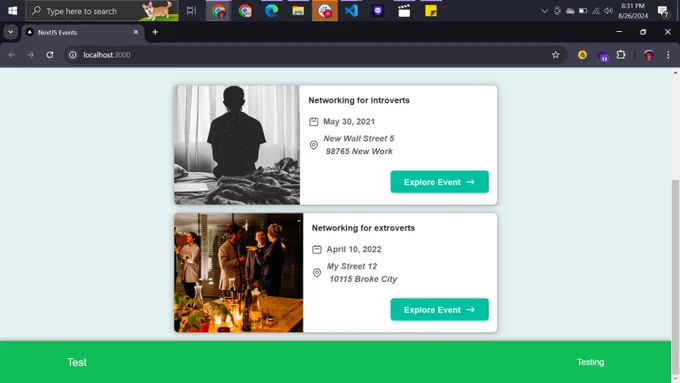Viewport: 680px width, 383px height.
Task: Click the My Street 12 address
Action: pos(362,273)
